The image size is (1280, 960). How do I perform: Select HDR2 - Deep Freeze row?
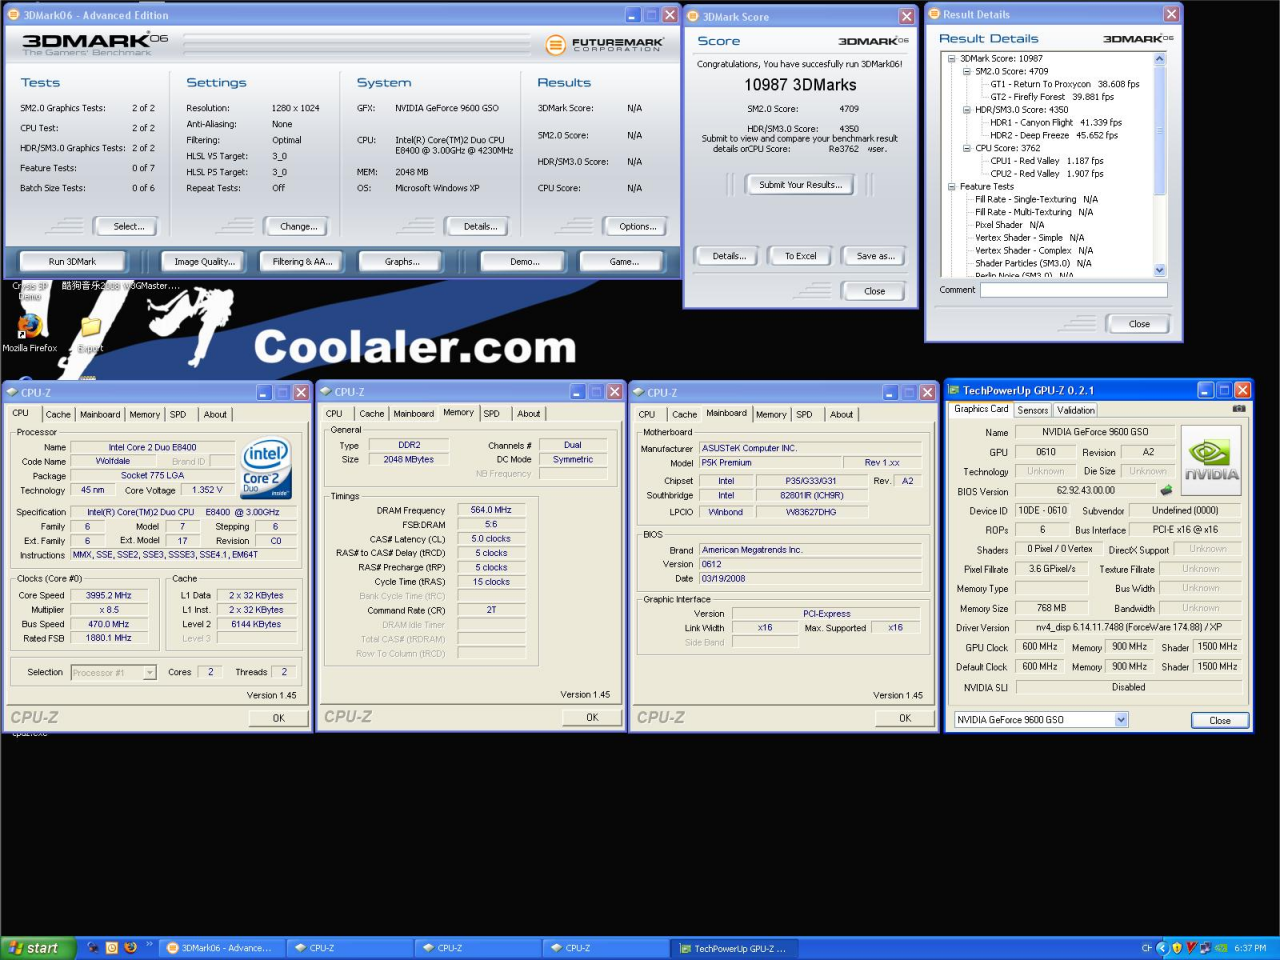pyautogui.click(x=1054, y=135)
